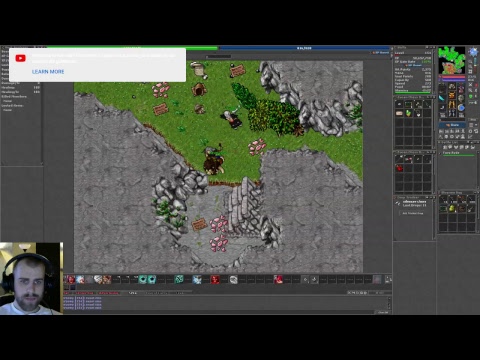Select the orange armor equipment slot
The image size is (480, 360).
tap(452, 96)
